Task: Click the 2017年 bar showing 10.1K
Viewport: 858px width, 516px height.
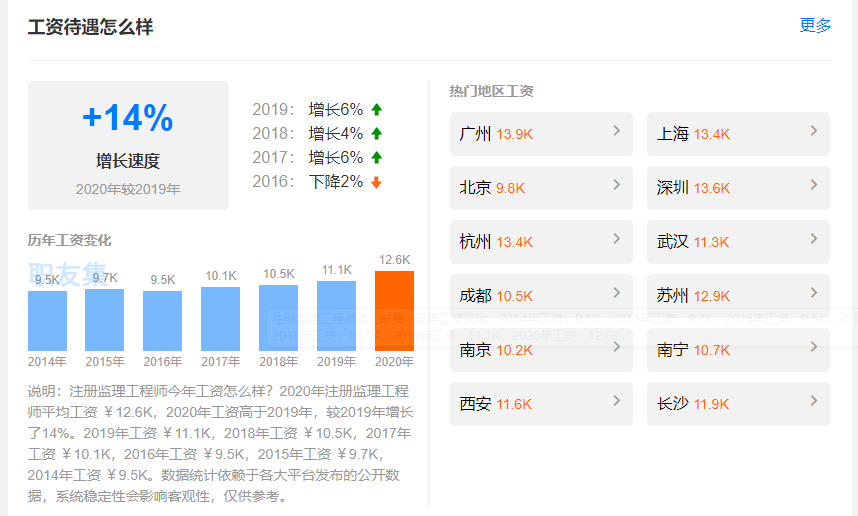Action: (220, 319)
